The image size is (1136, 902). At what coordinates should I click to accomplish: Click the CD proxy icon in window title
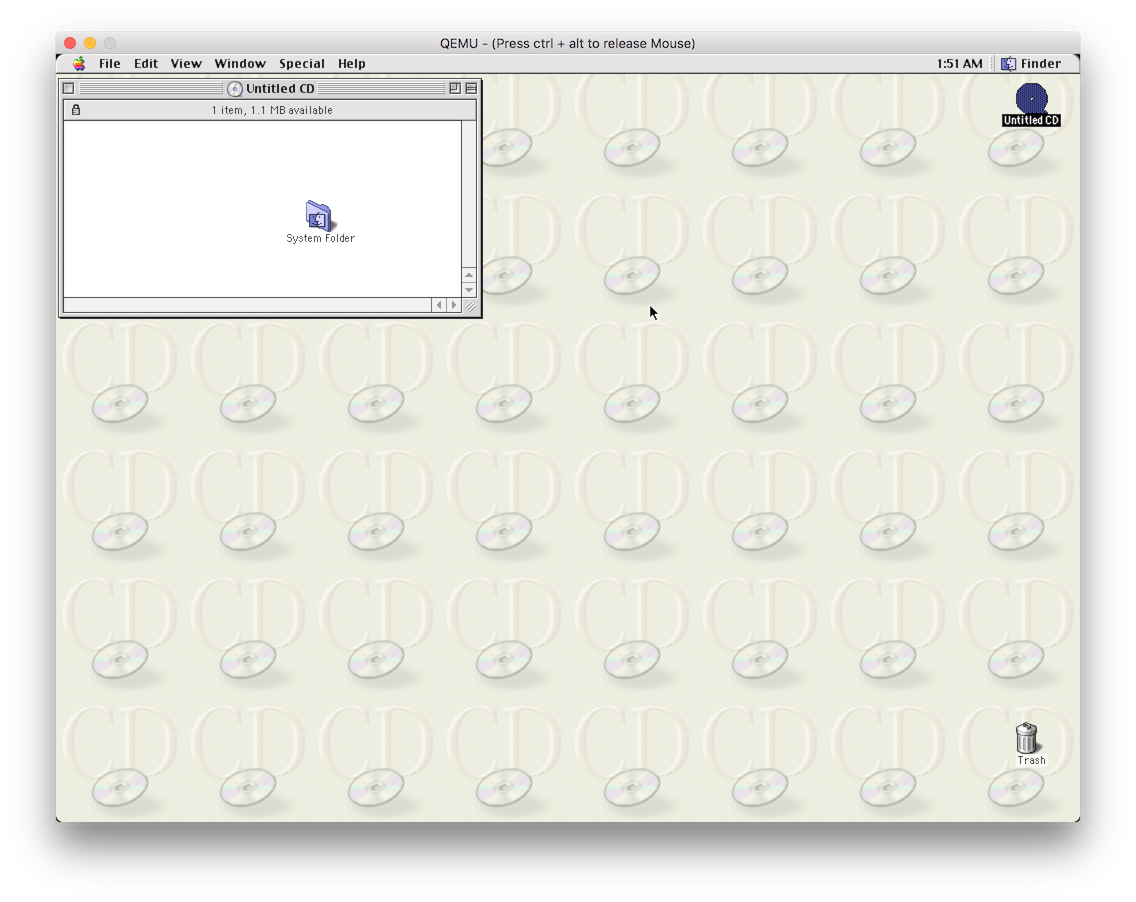(235, 89)
